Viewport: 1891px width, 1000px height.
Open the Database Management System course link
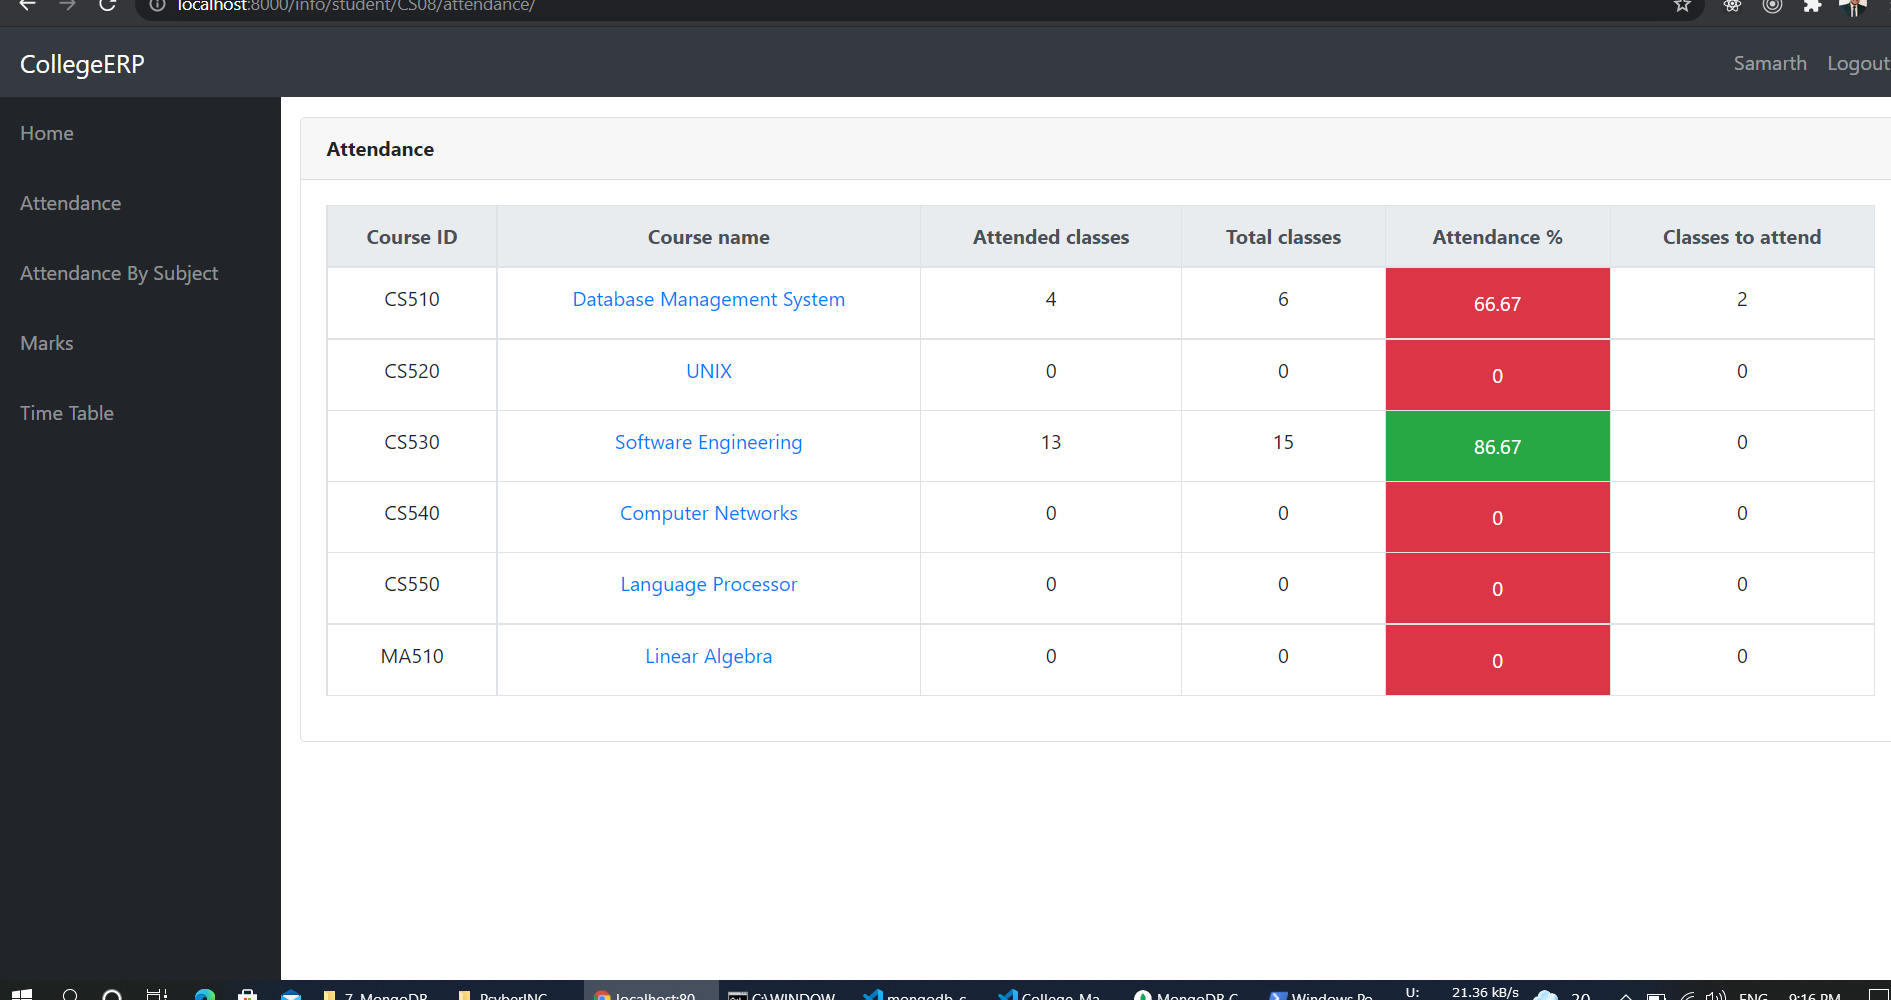click(x=708, y=299)
